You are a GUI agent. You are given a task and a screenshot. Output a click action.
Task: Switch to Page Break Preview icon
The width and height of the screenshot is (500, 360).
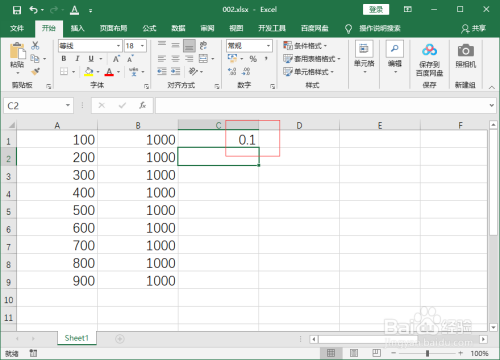(x=376, y=353)
